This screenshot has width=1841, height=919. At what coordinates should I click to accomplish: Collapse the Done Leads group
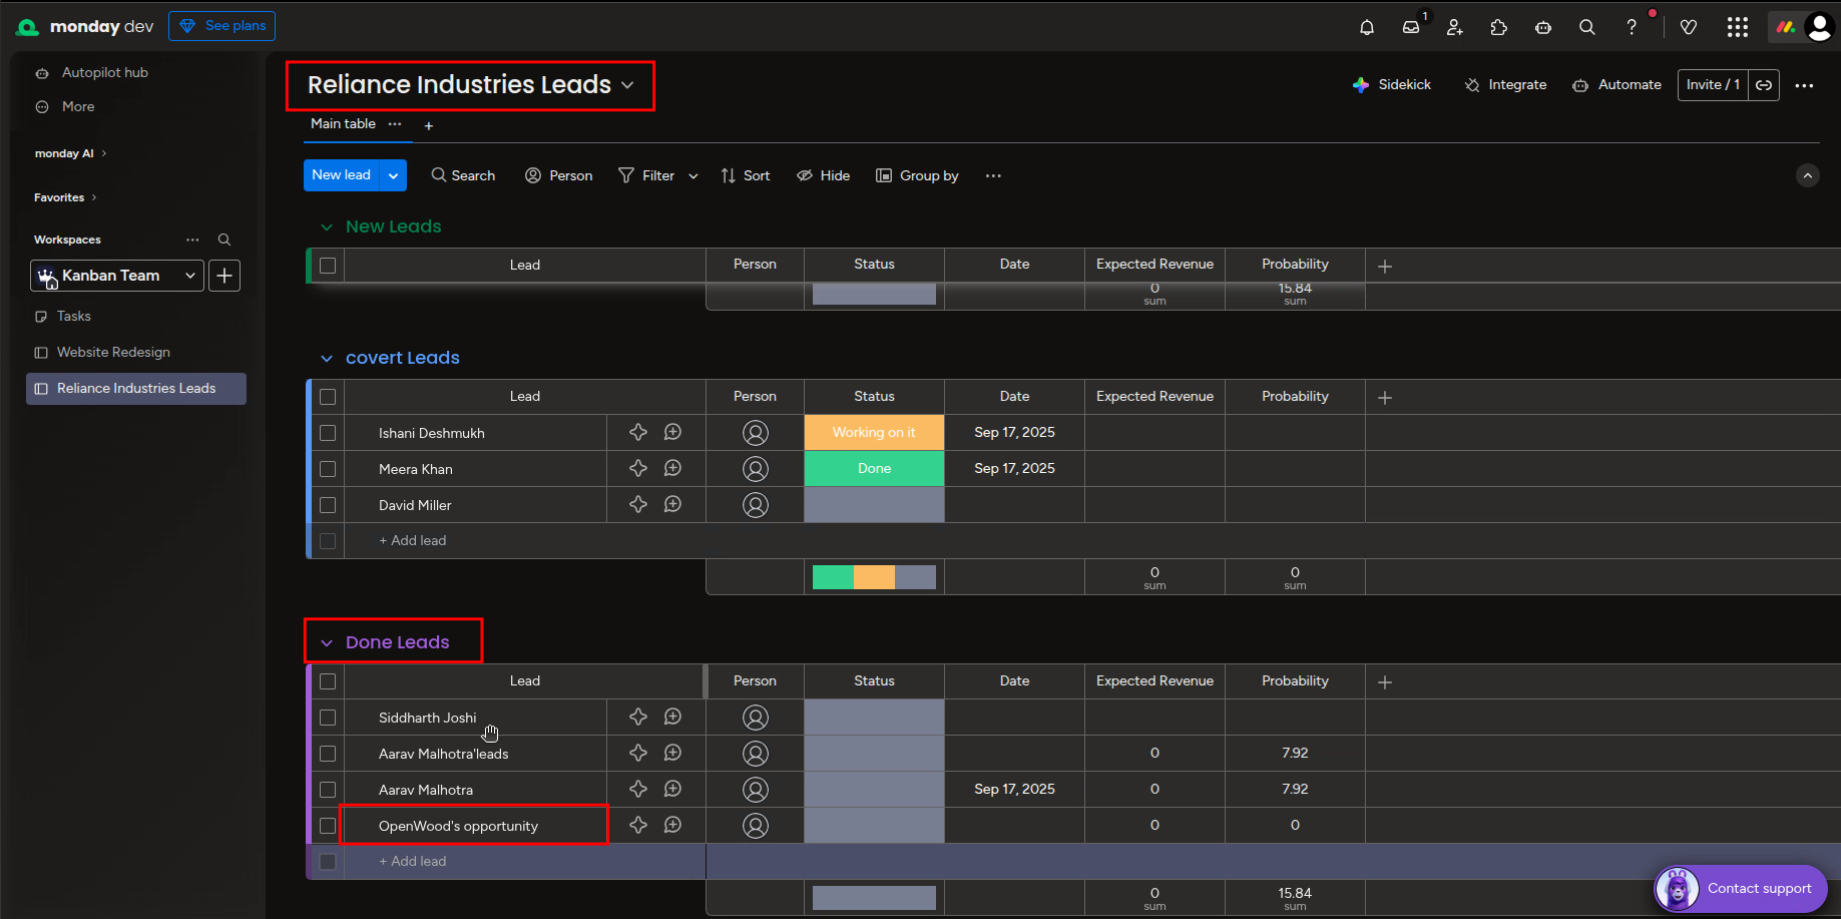(x=326, y=643)
